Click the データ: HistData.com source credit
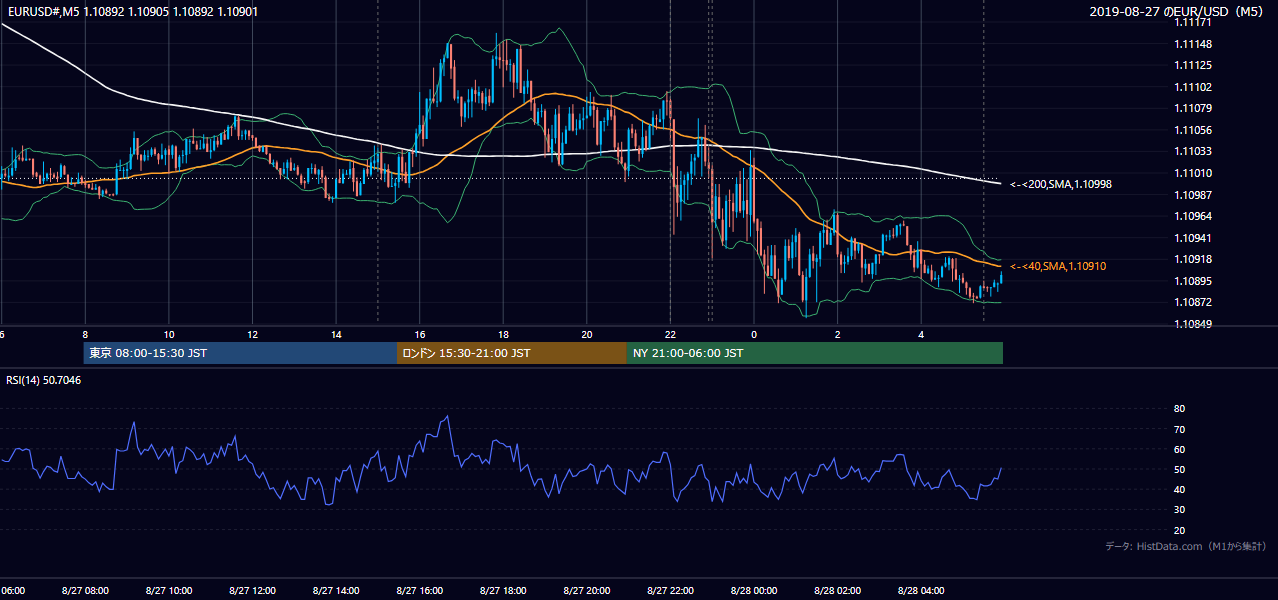1278x600 pixels. (x=1186, y=546)
